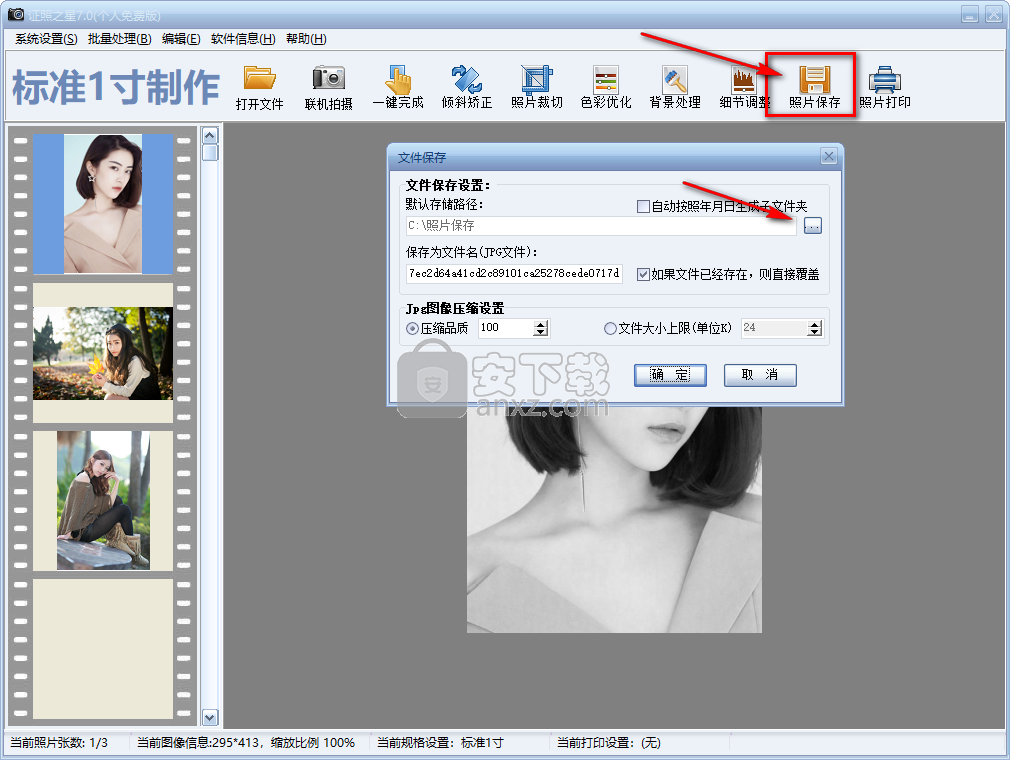Click 照片保存 save photo icon
This screenshot has height=760, width=1010.
pyautogui.click(x=814, y=88)
